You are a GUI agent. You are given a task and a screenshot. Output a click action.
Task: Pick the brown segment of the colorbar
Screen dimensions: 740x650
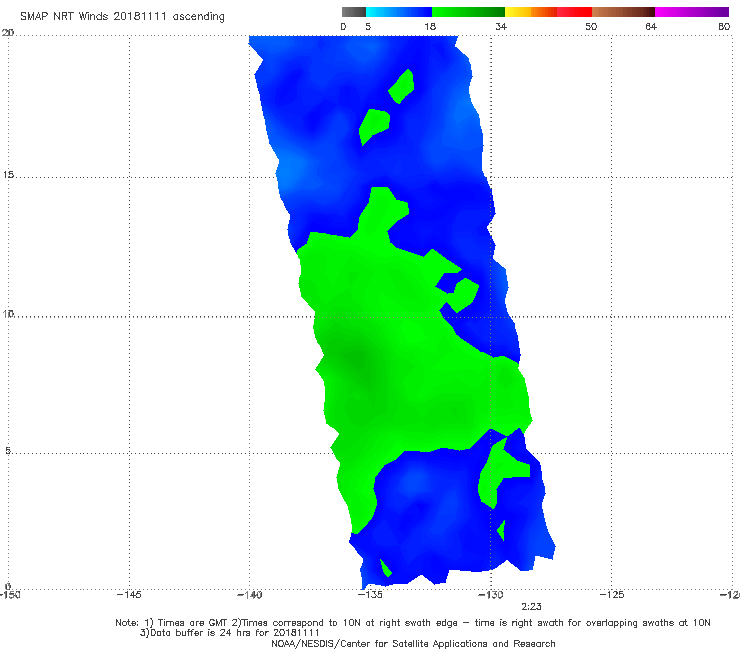tap(623, 12)
